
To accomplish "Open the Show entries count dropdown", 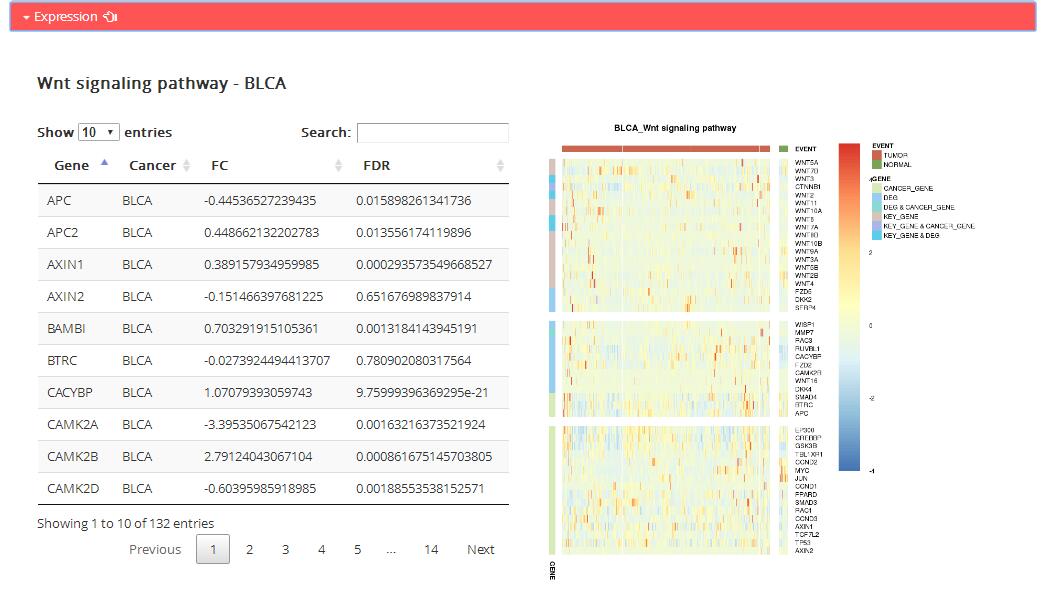I will tap(99, 132).
